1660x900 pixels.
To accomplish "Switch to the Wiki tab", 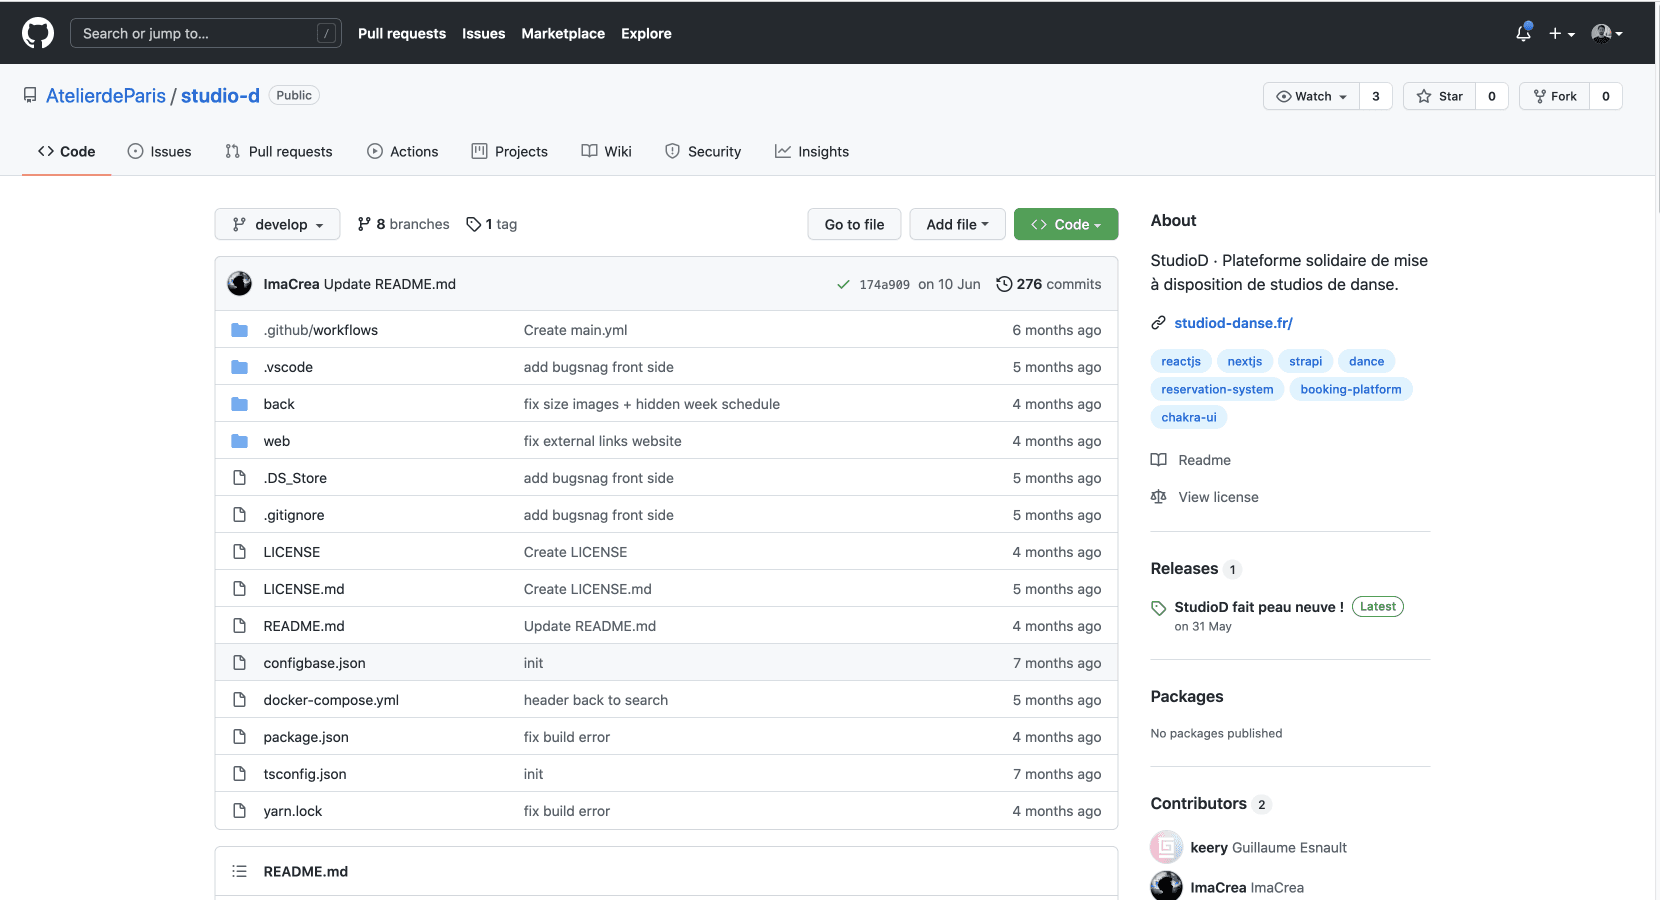I will click(607, 151).
